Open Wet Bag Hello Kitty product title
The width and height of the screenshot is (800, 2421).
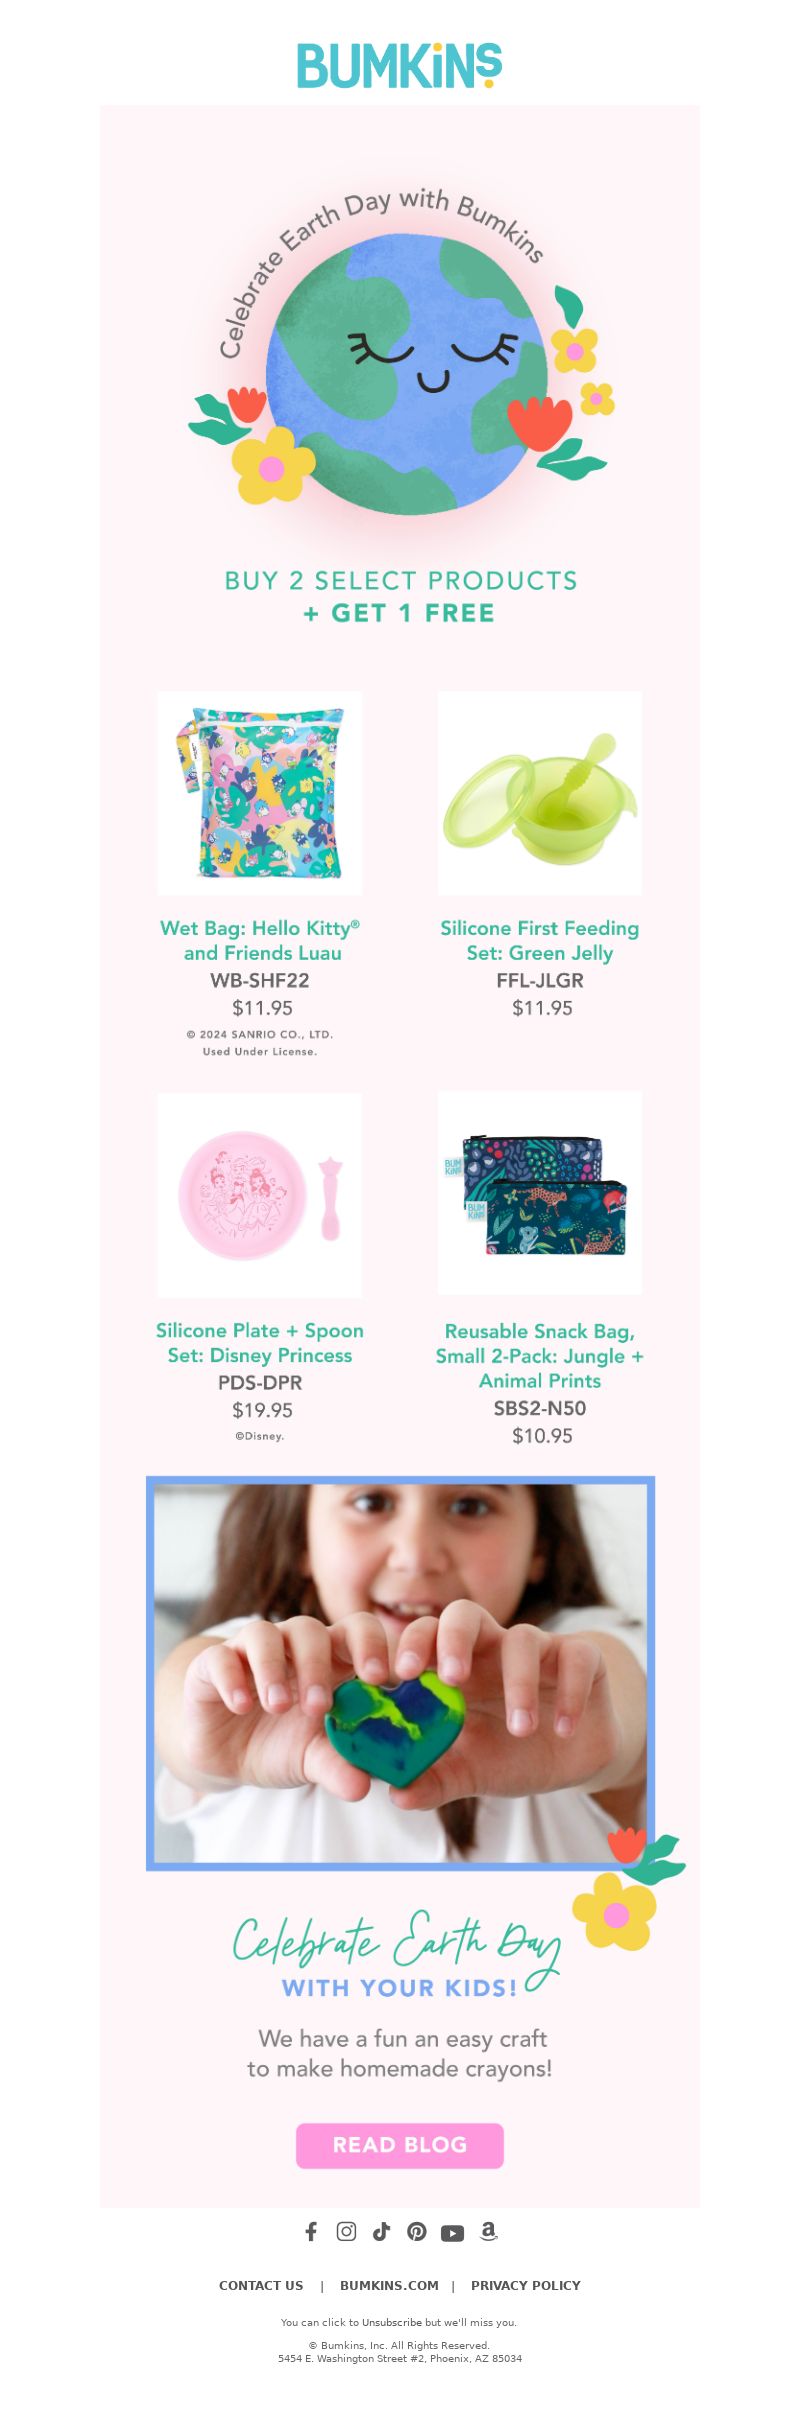(x=260, y=940)
